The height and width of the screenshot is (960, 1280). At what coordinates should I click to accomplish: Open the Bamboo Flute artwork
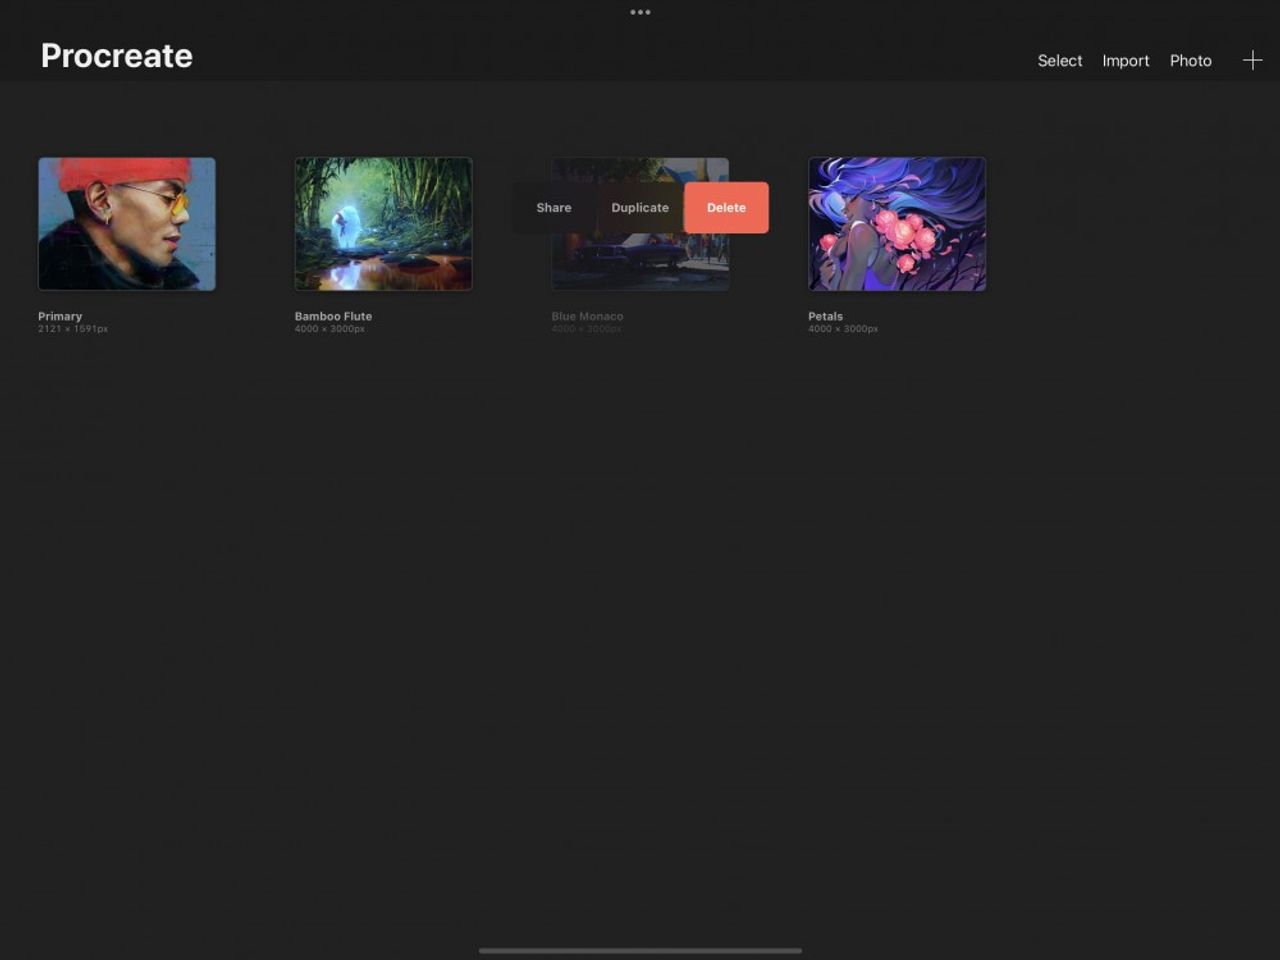tap(383, 223)
